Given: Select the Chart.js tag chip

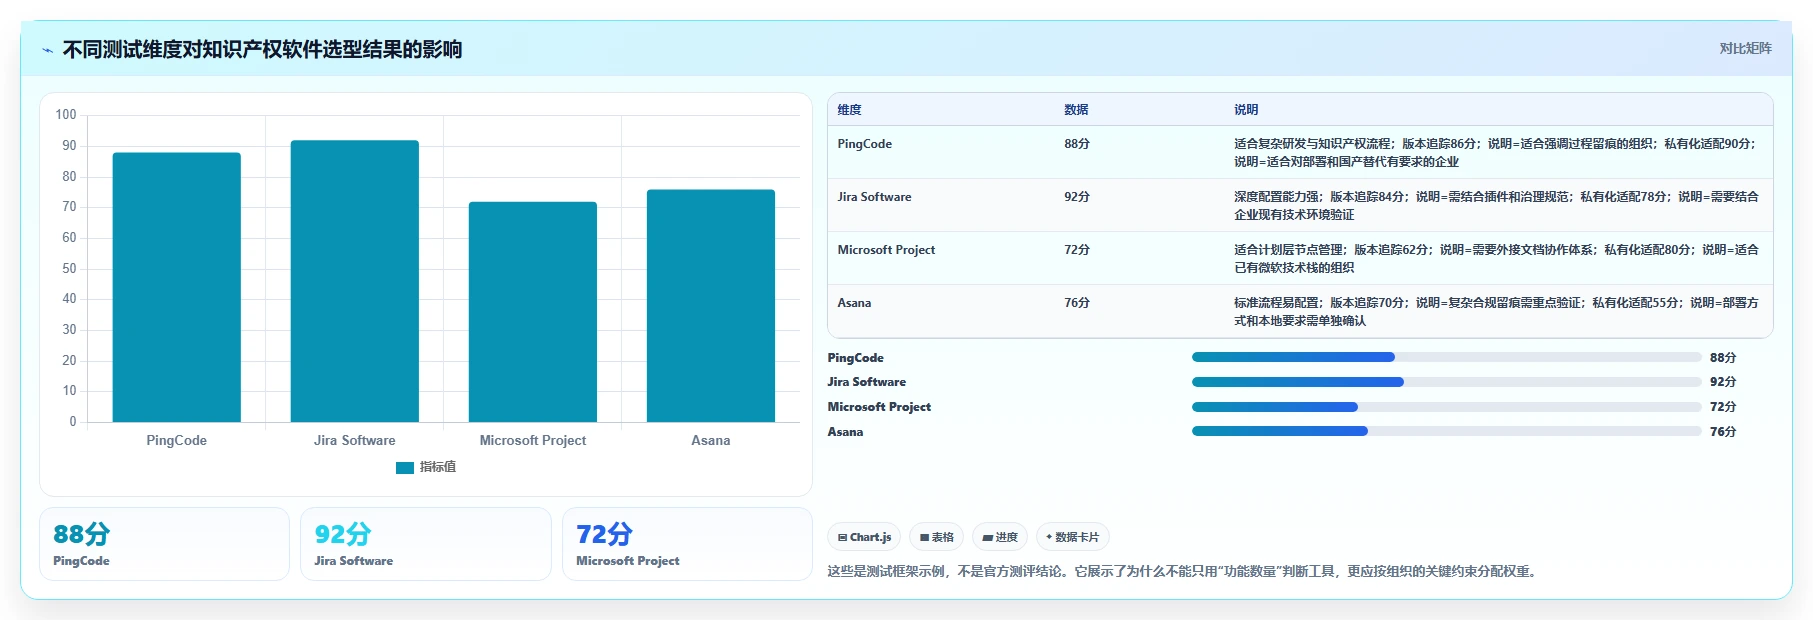Looking at the screenshot, I should tap(864, 537).
